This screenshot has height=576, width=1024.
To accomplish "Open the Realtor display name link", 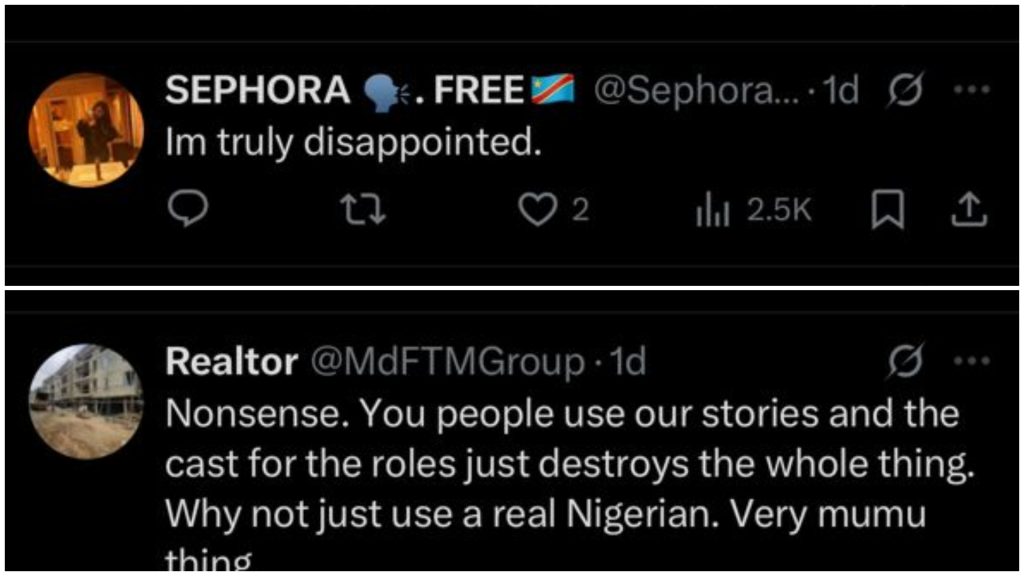I will pyautogui.click(x=231, y=363).
